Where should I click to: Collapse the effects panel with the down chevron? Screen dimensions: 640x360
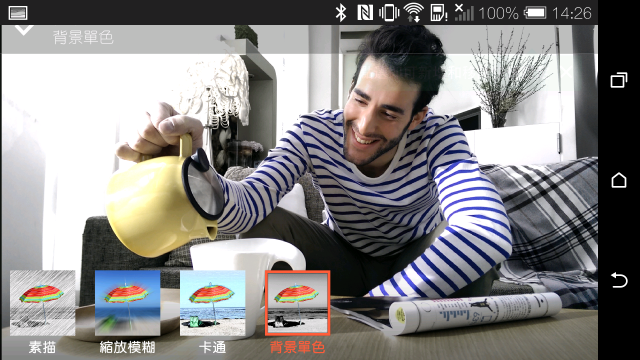[x=24, y=30]
